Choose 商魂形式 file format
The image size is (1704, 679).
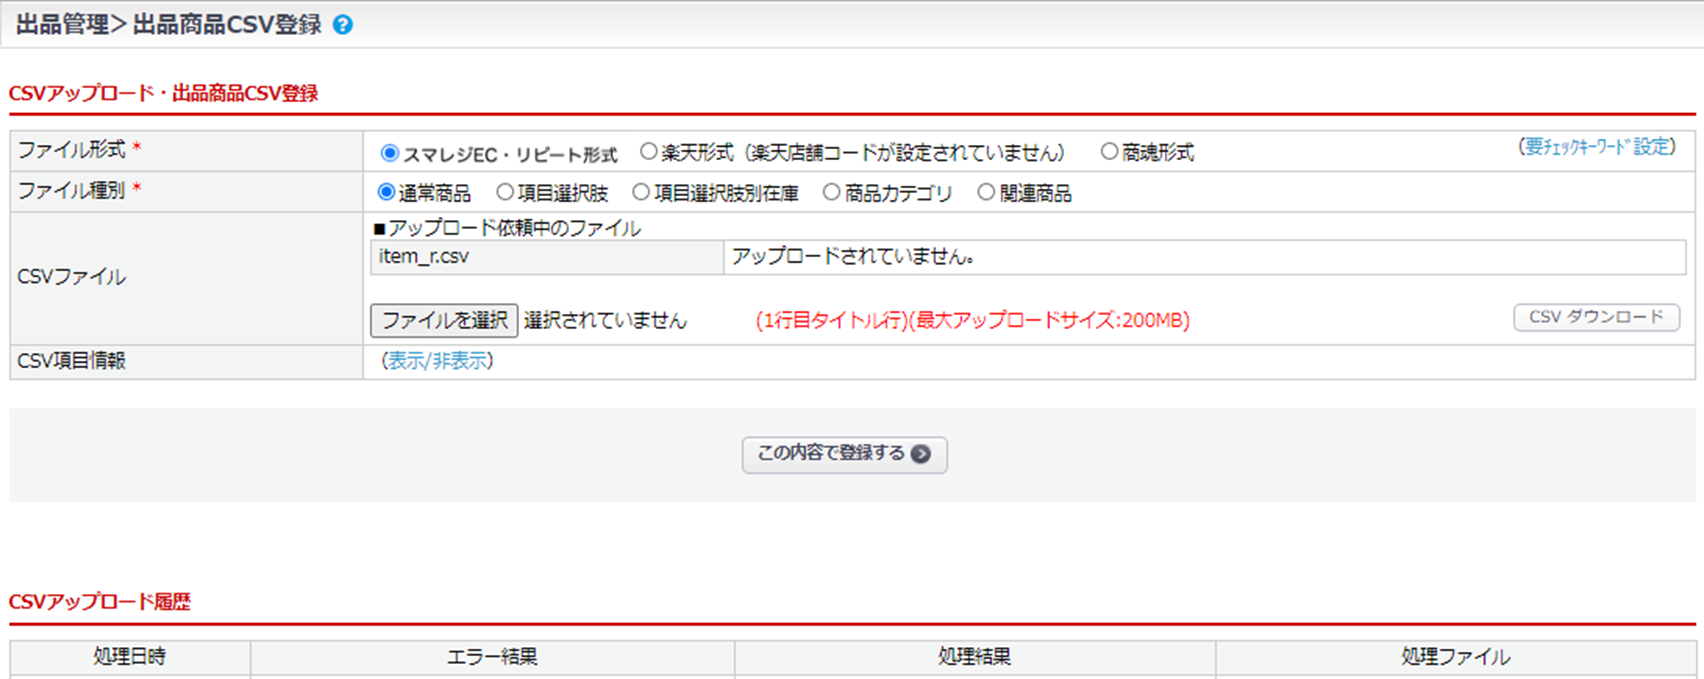[x=1109, y=152]
